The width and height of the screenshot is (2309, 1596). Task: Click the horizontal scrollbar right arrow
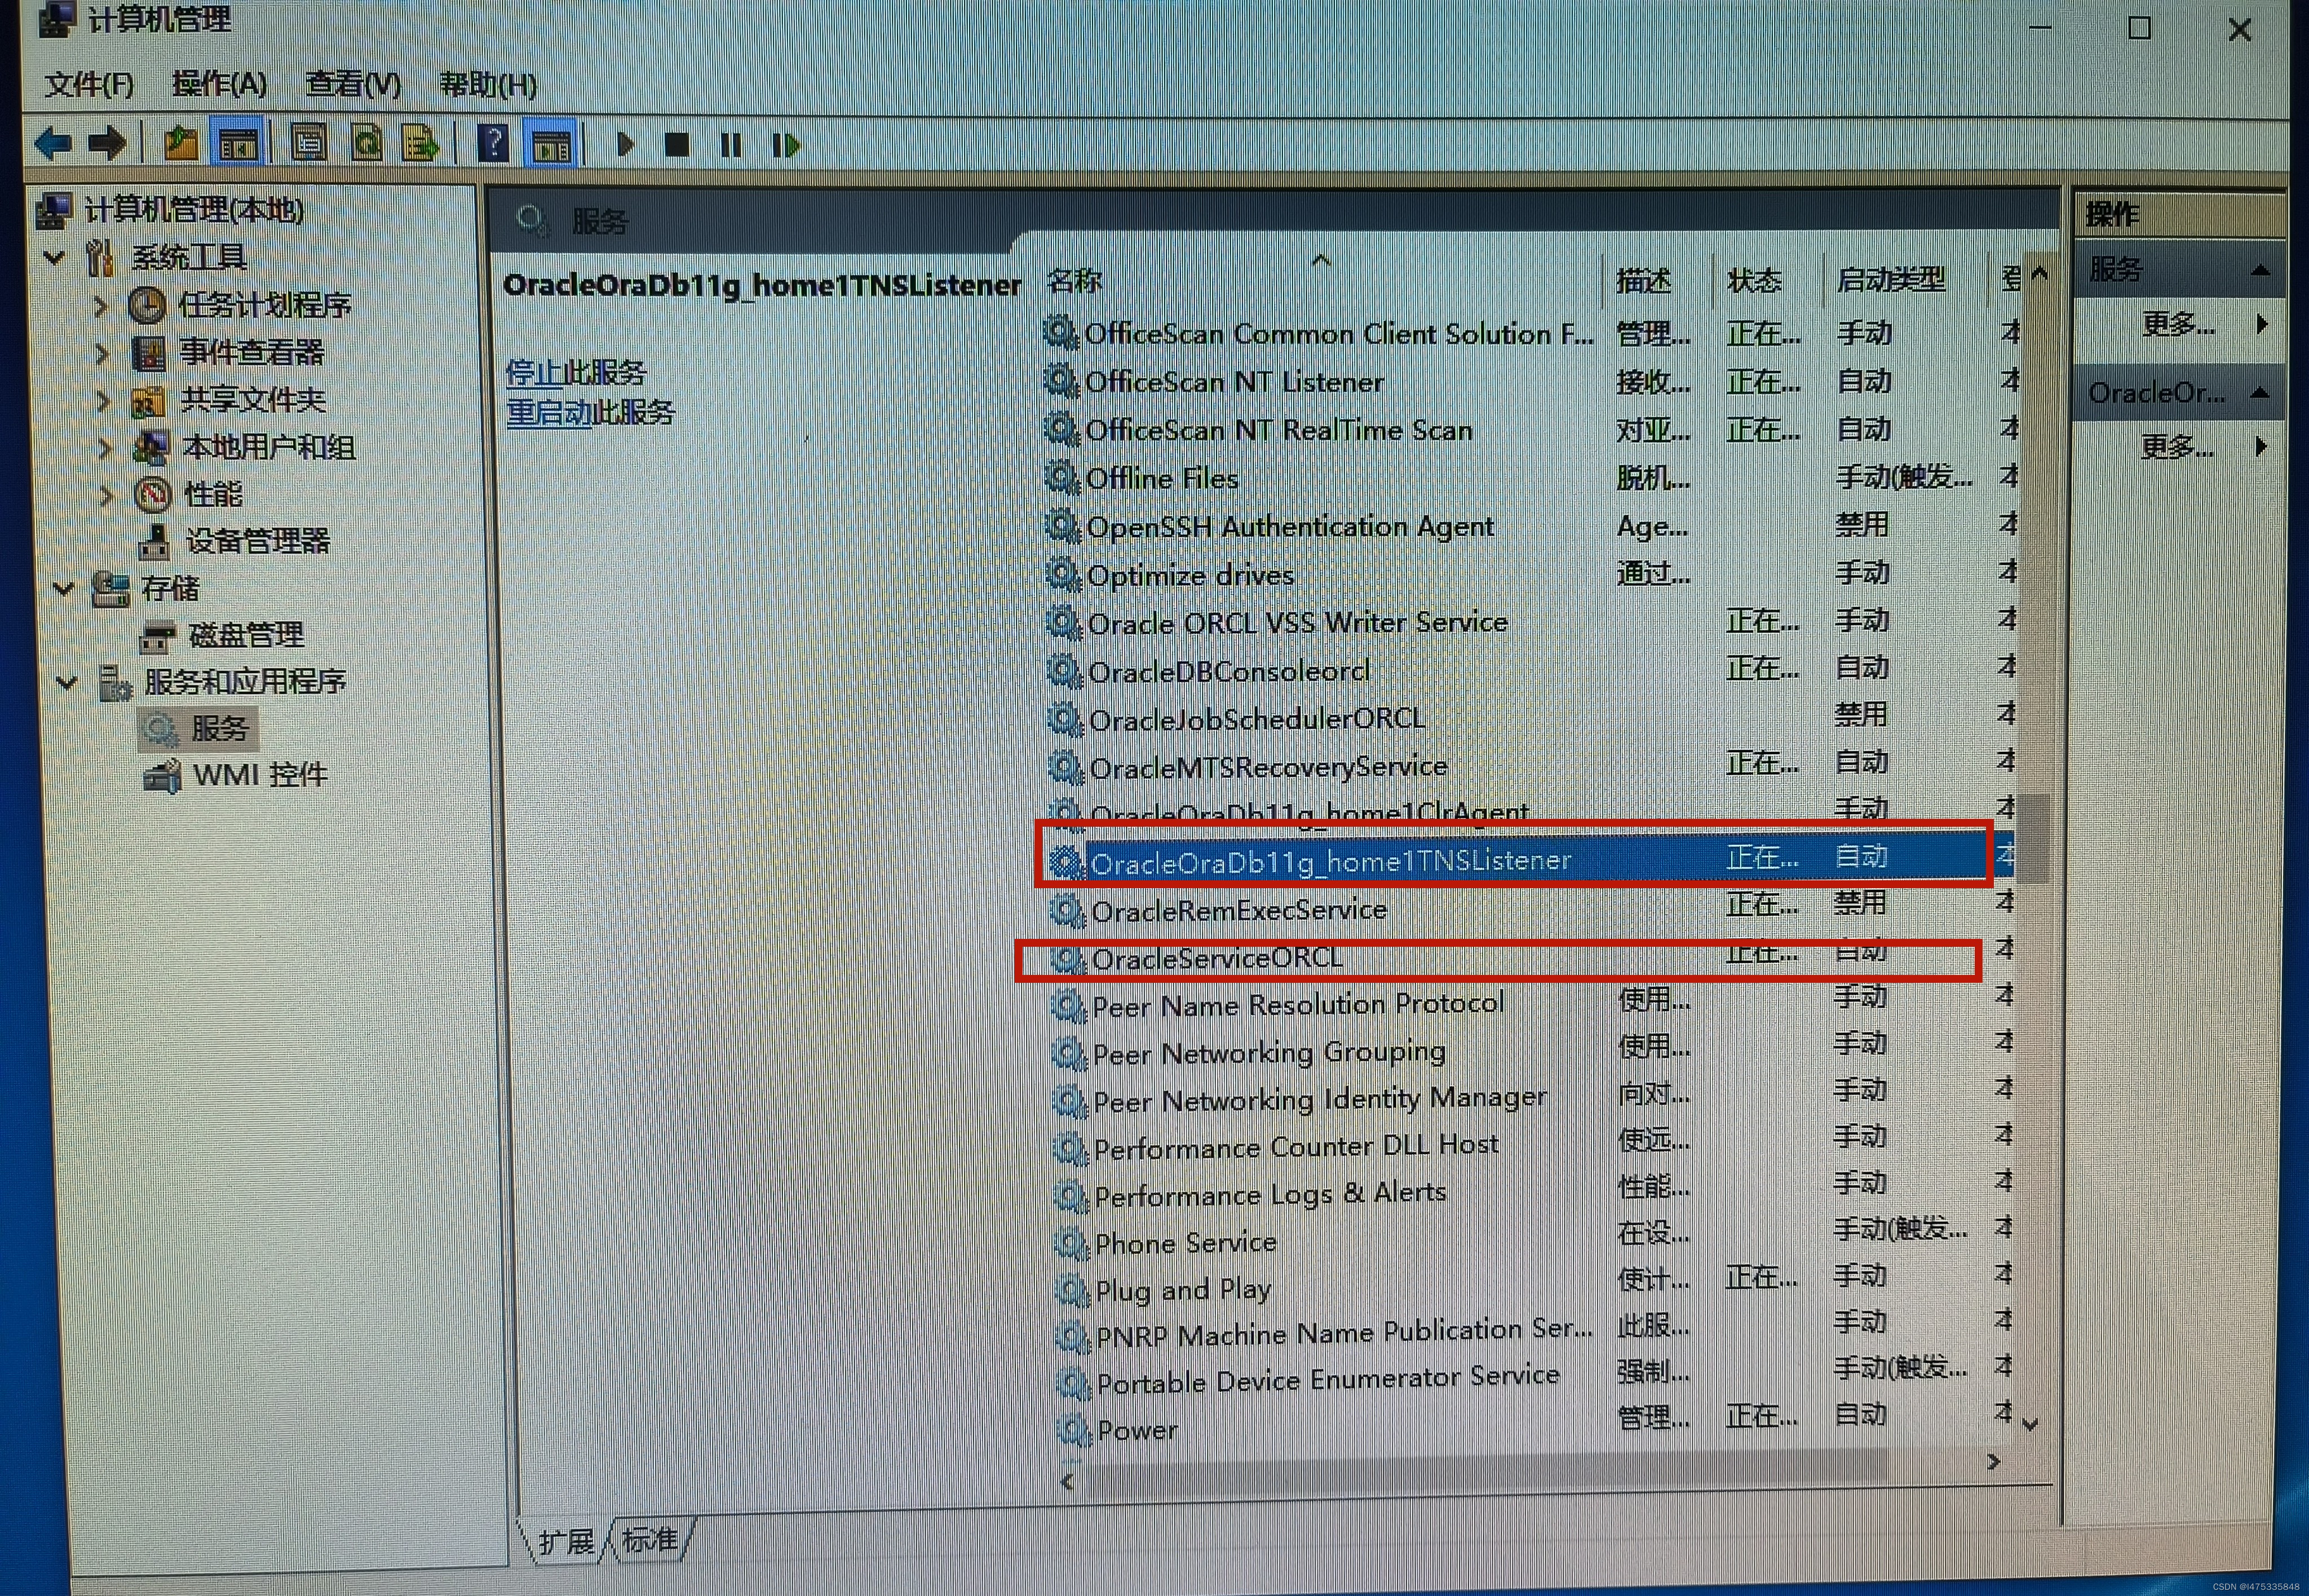[1993, 1462]
